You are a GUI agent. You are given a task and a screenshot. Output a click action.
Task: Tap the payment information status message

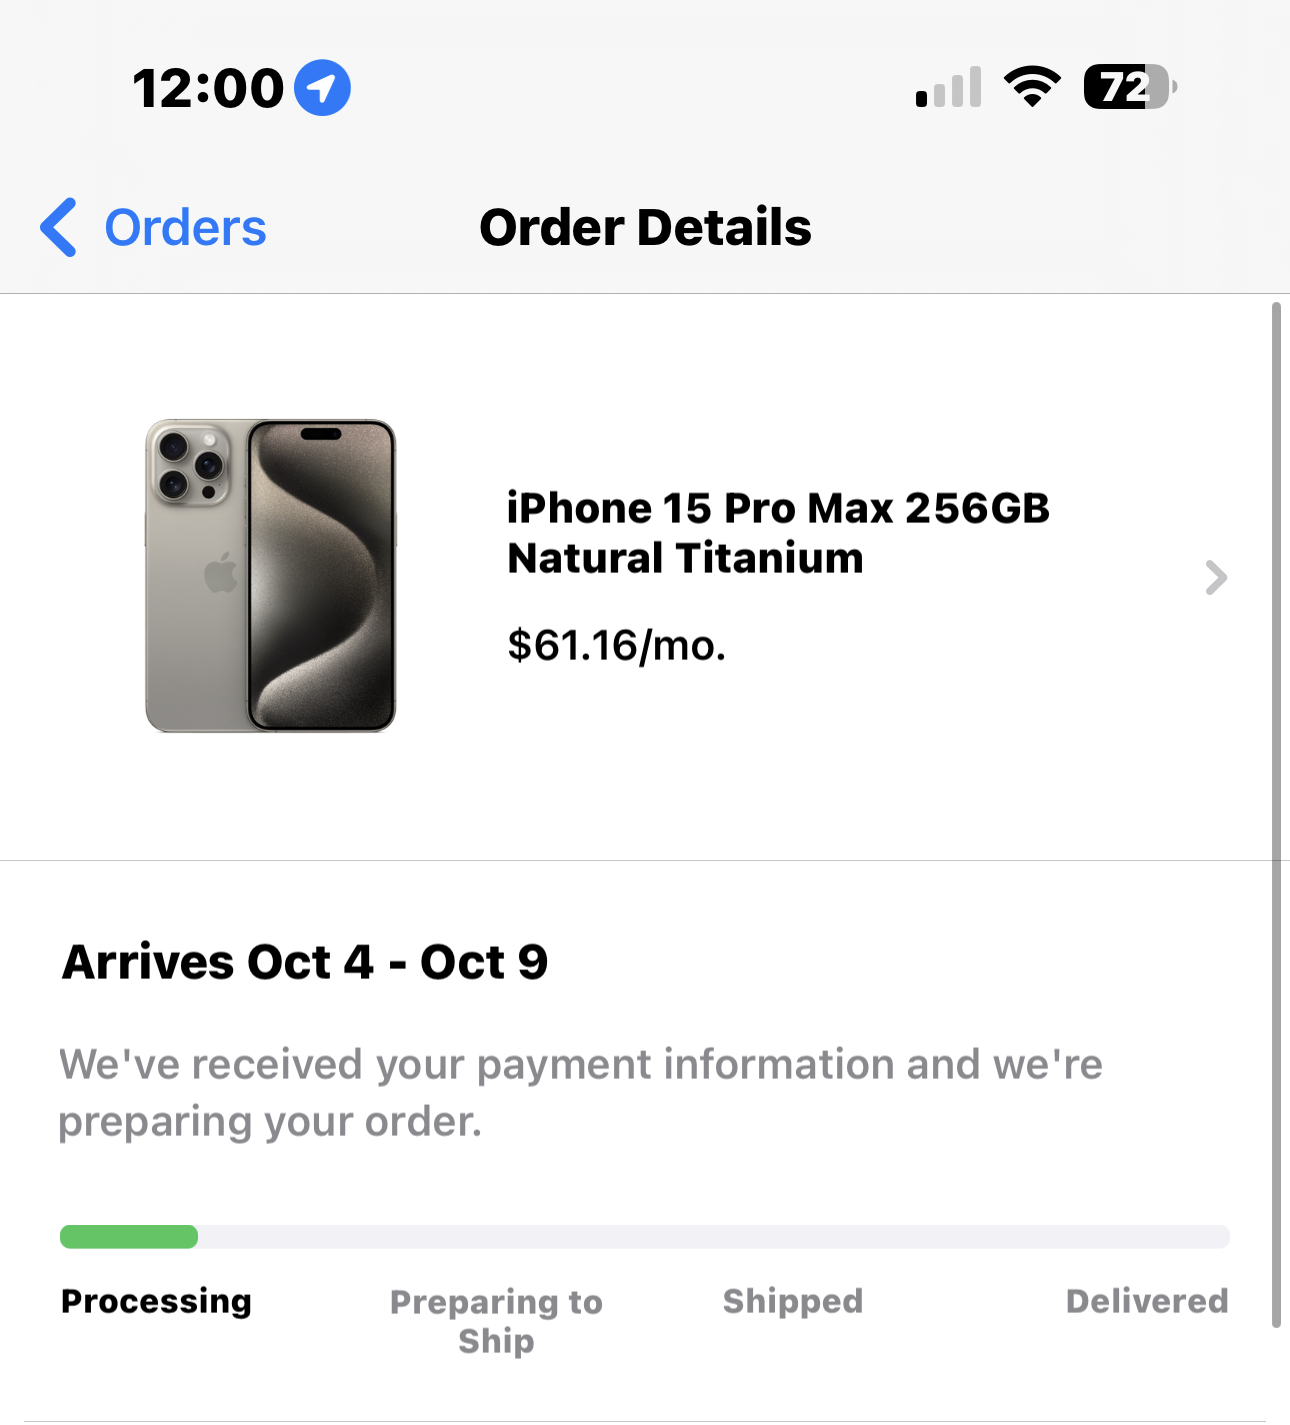(x=581, y=1093)
